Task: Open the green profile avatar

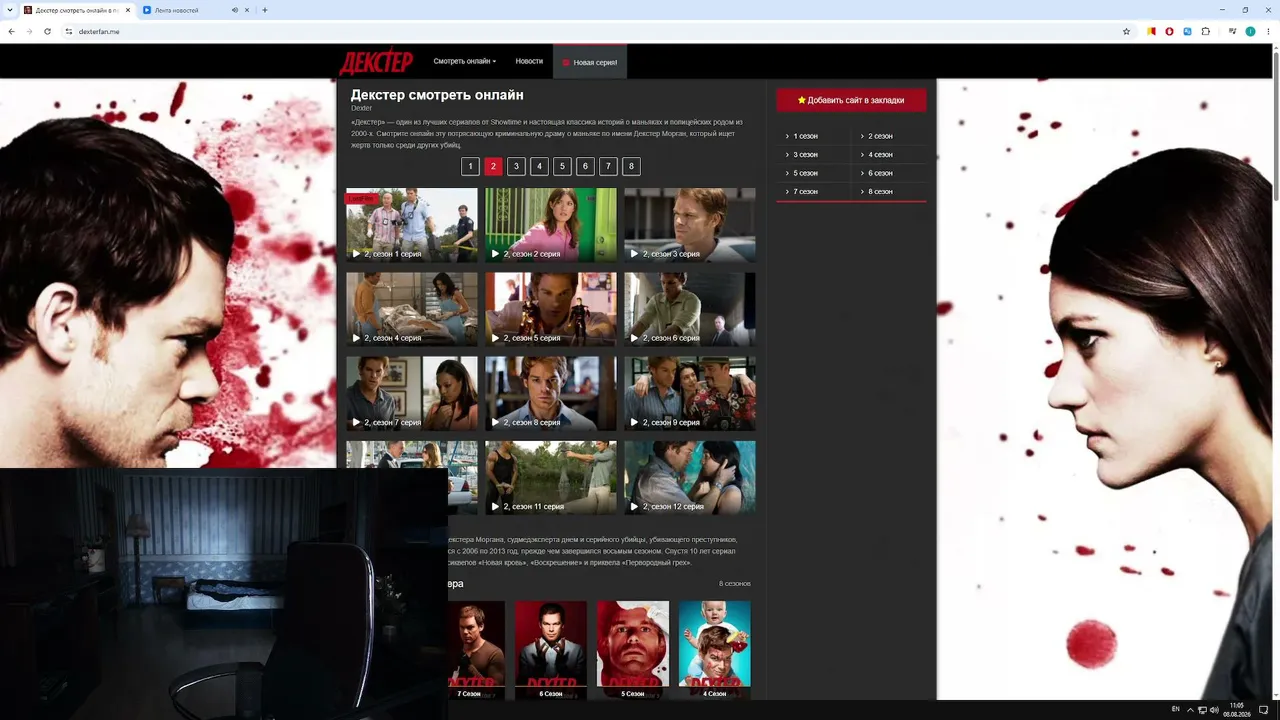Action: tap(1250, 31)
